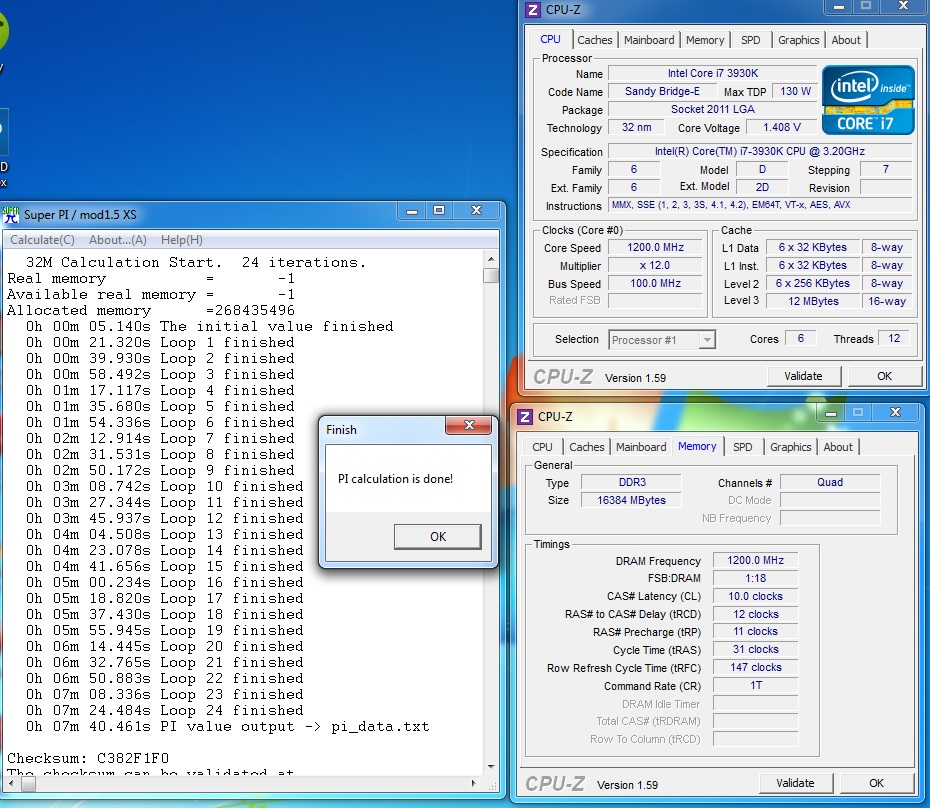Close the lower CPU-Z Memory window
Viewport: 930px width, 808px height.
896,412
